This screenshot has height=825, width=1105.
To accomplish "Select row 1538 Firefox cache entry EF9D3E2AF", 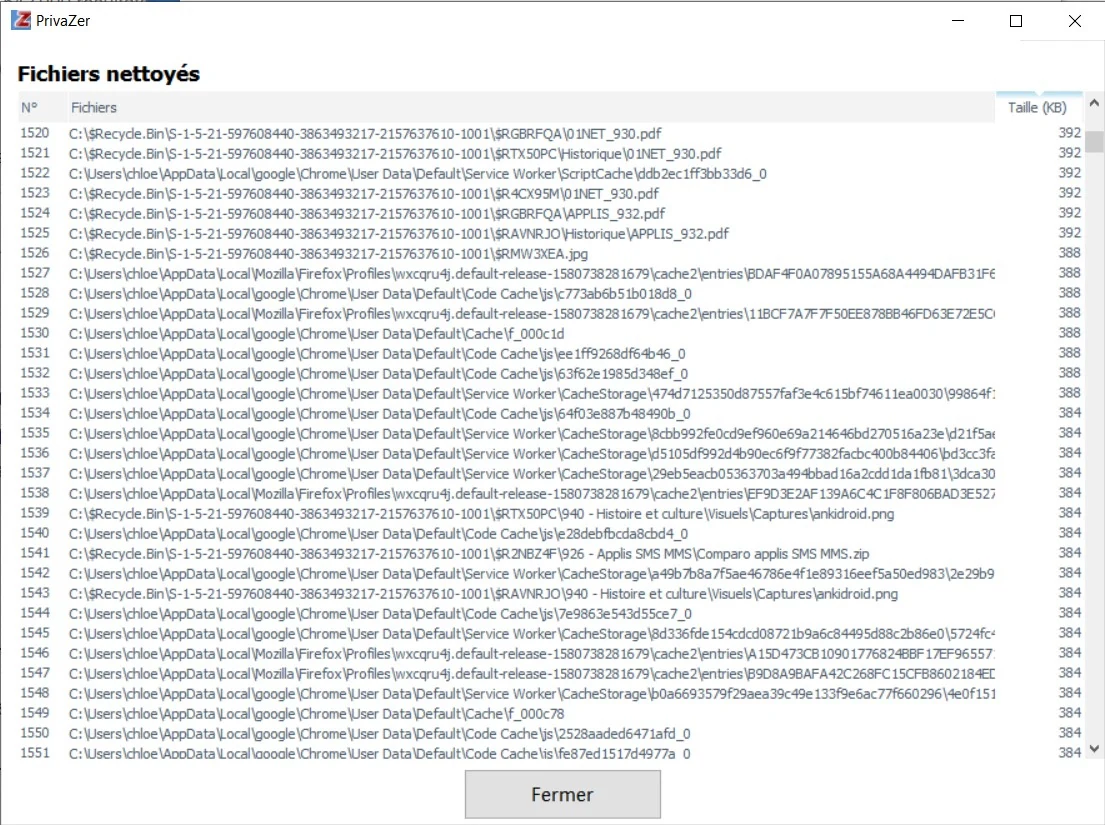I will coord(550,493).
